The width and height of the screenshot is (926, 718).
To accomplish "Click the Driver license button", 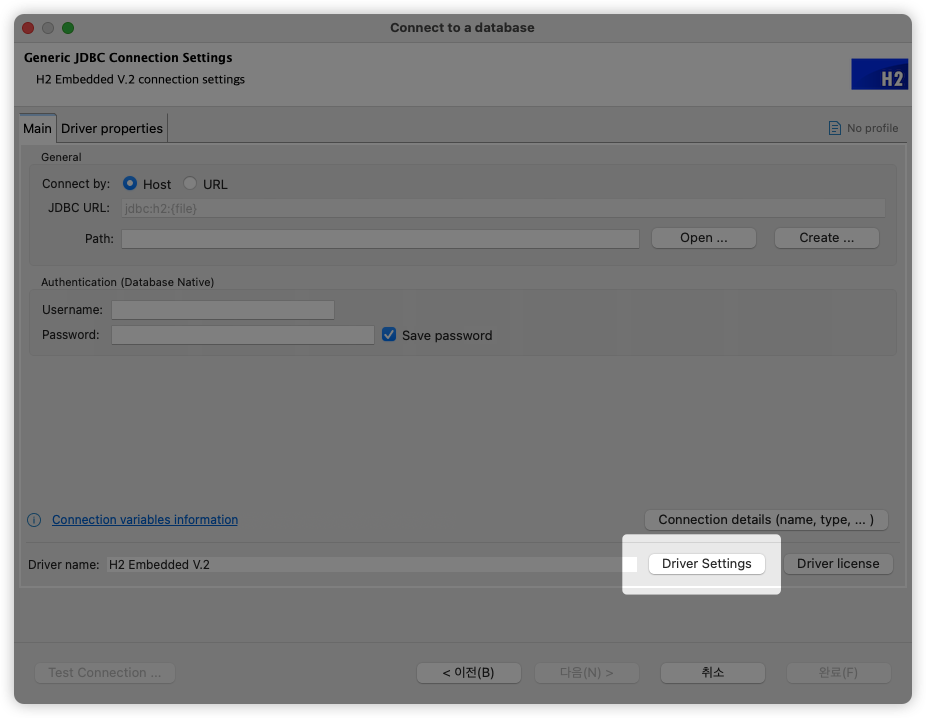I will pos(838,564).
